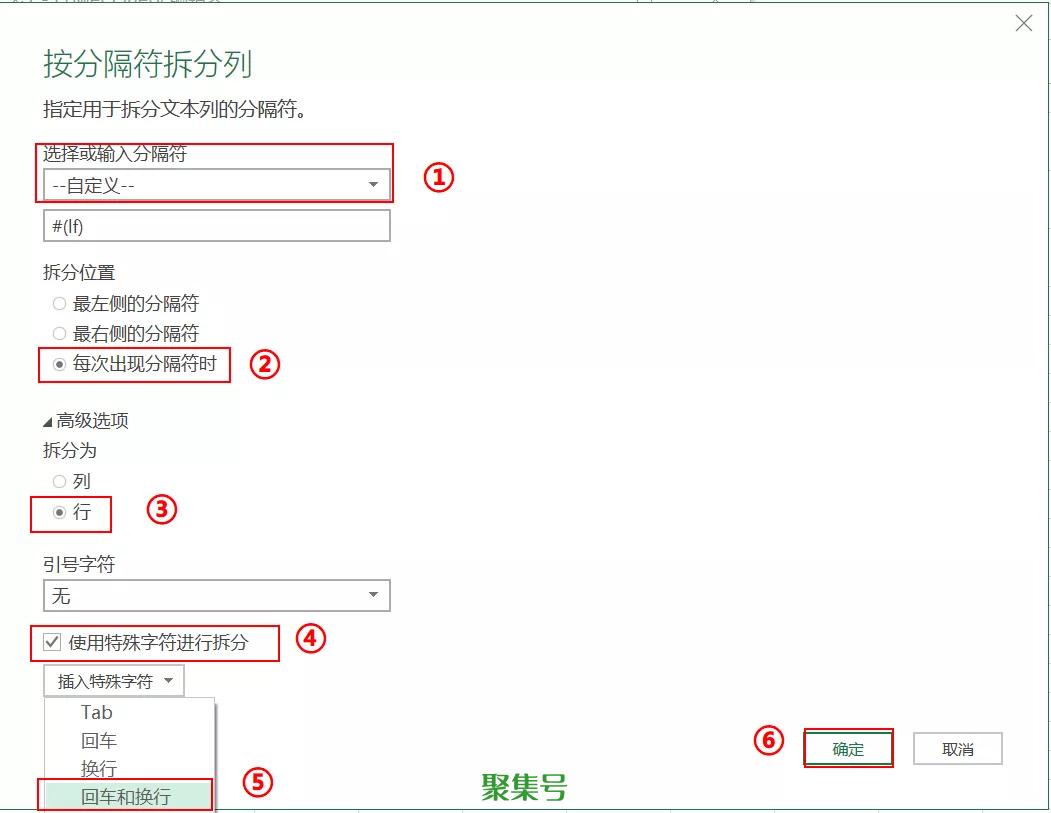The image size is (1051, 813).
Task: Choose Tab from the special character list
Action: (x=97, y=713)
